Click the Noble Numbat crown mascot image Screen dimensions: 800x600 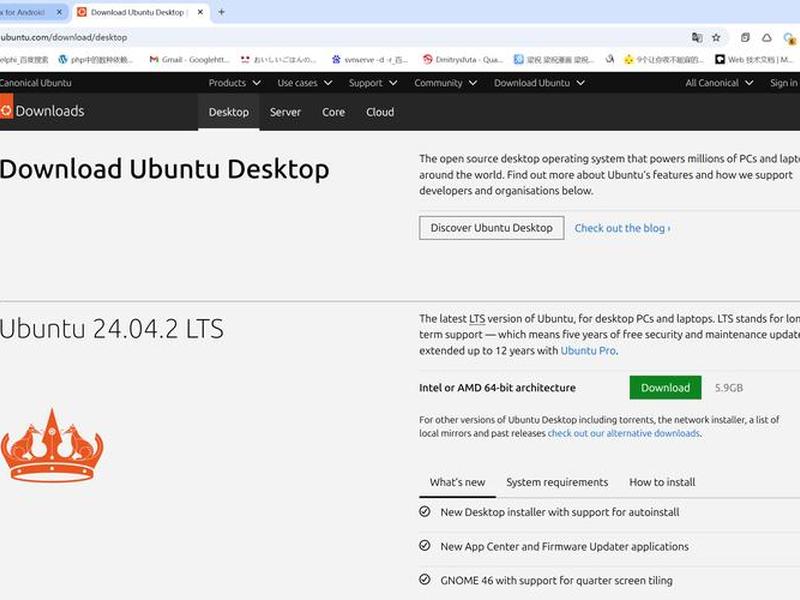click(x=52, y=445)
